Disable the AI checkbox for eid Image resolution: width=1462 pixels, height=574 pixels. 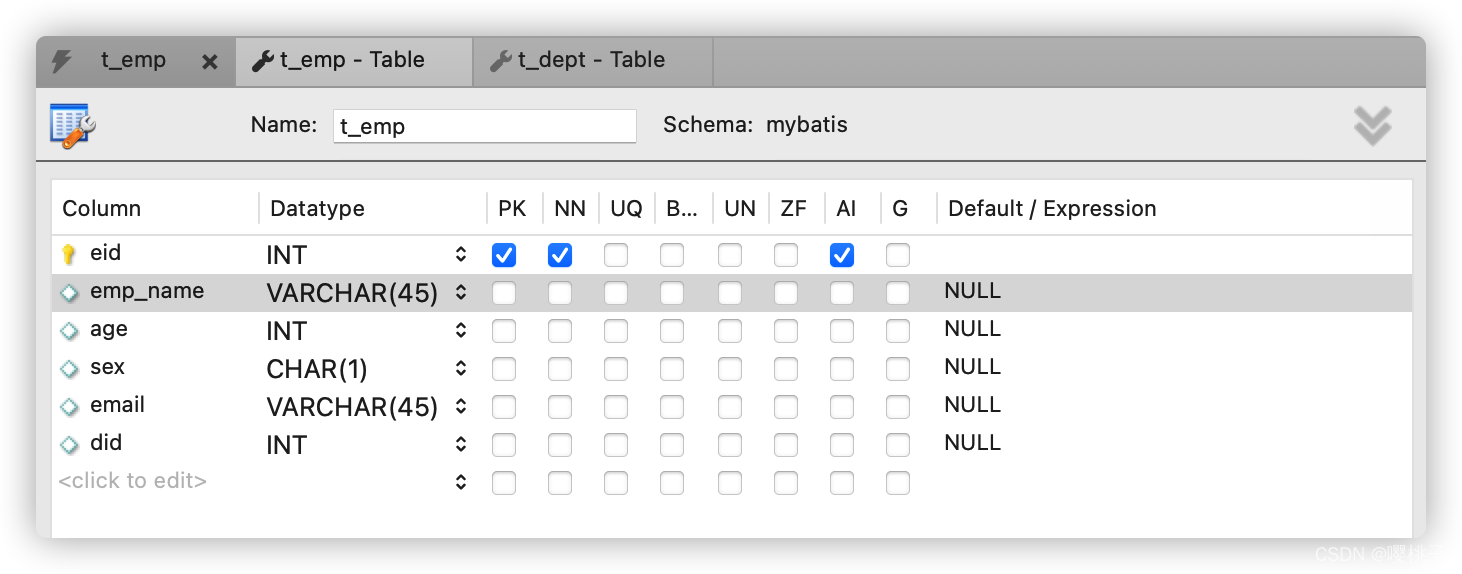[842, 255]
